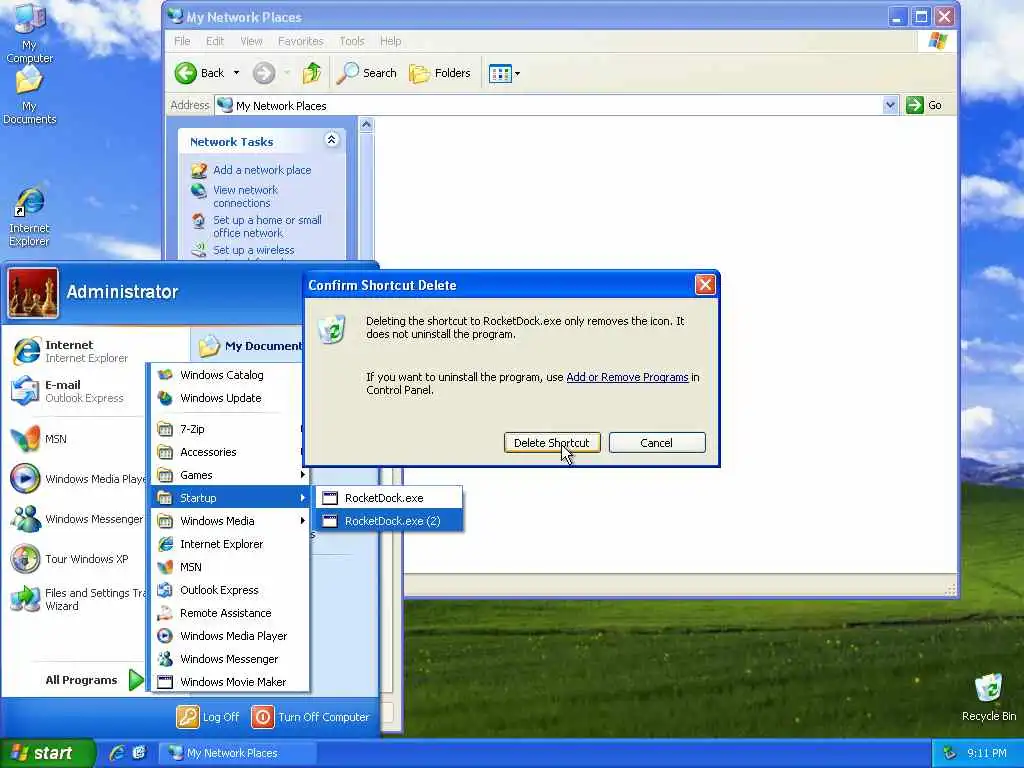
Task: Open Internet Explorer desktop shortcut
Action: (x=29, y=217)
